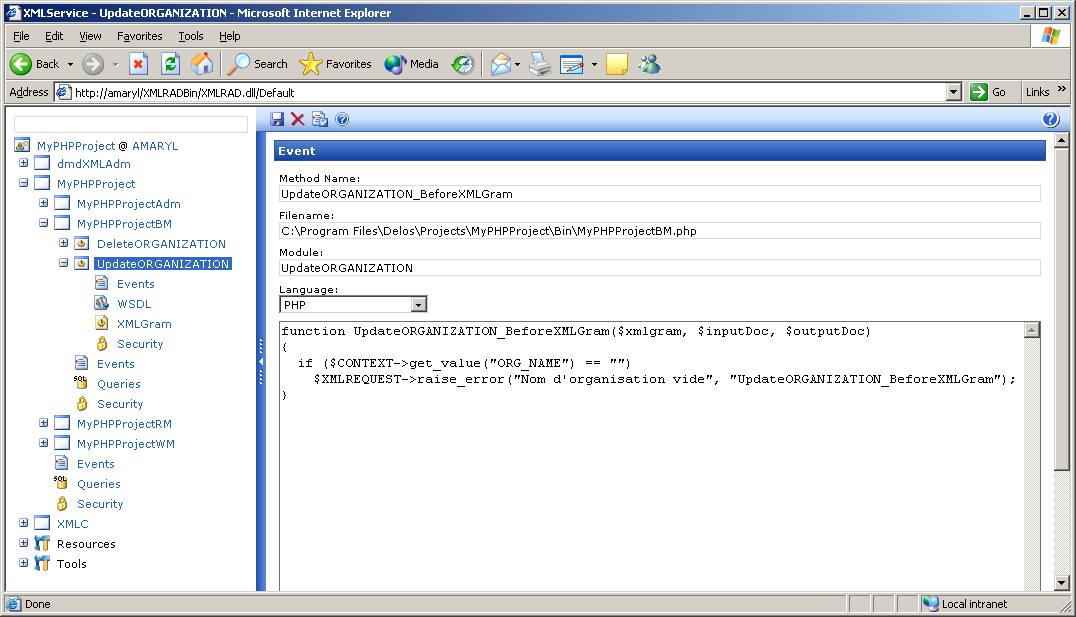
Task: Select WSDL under UpdateORGANIZATION
Action: click(x=134, y=304)
